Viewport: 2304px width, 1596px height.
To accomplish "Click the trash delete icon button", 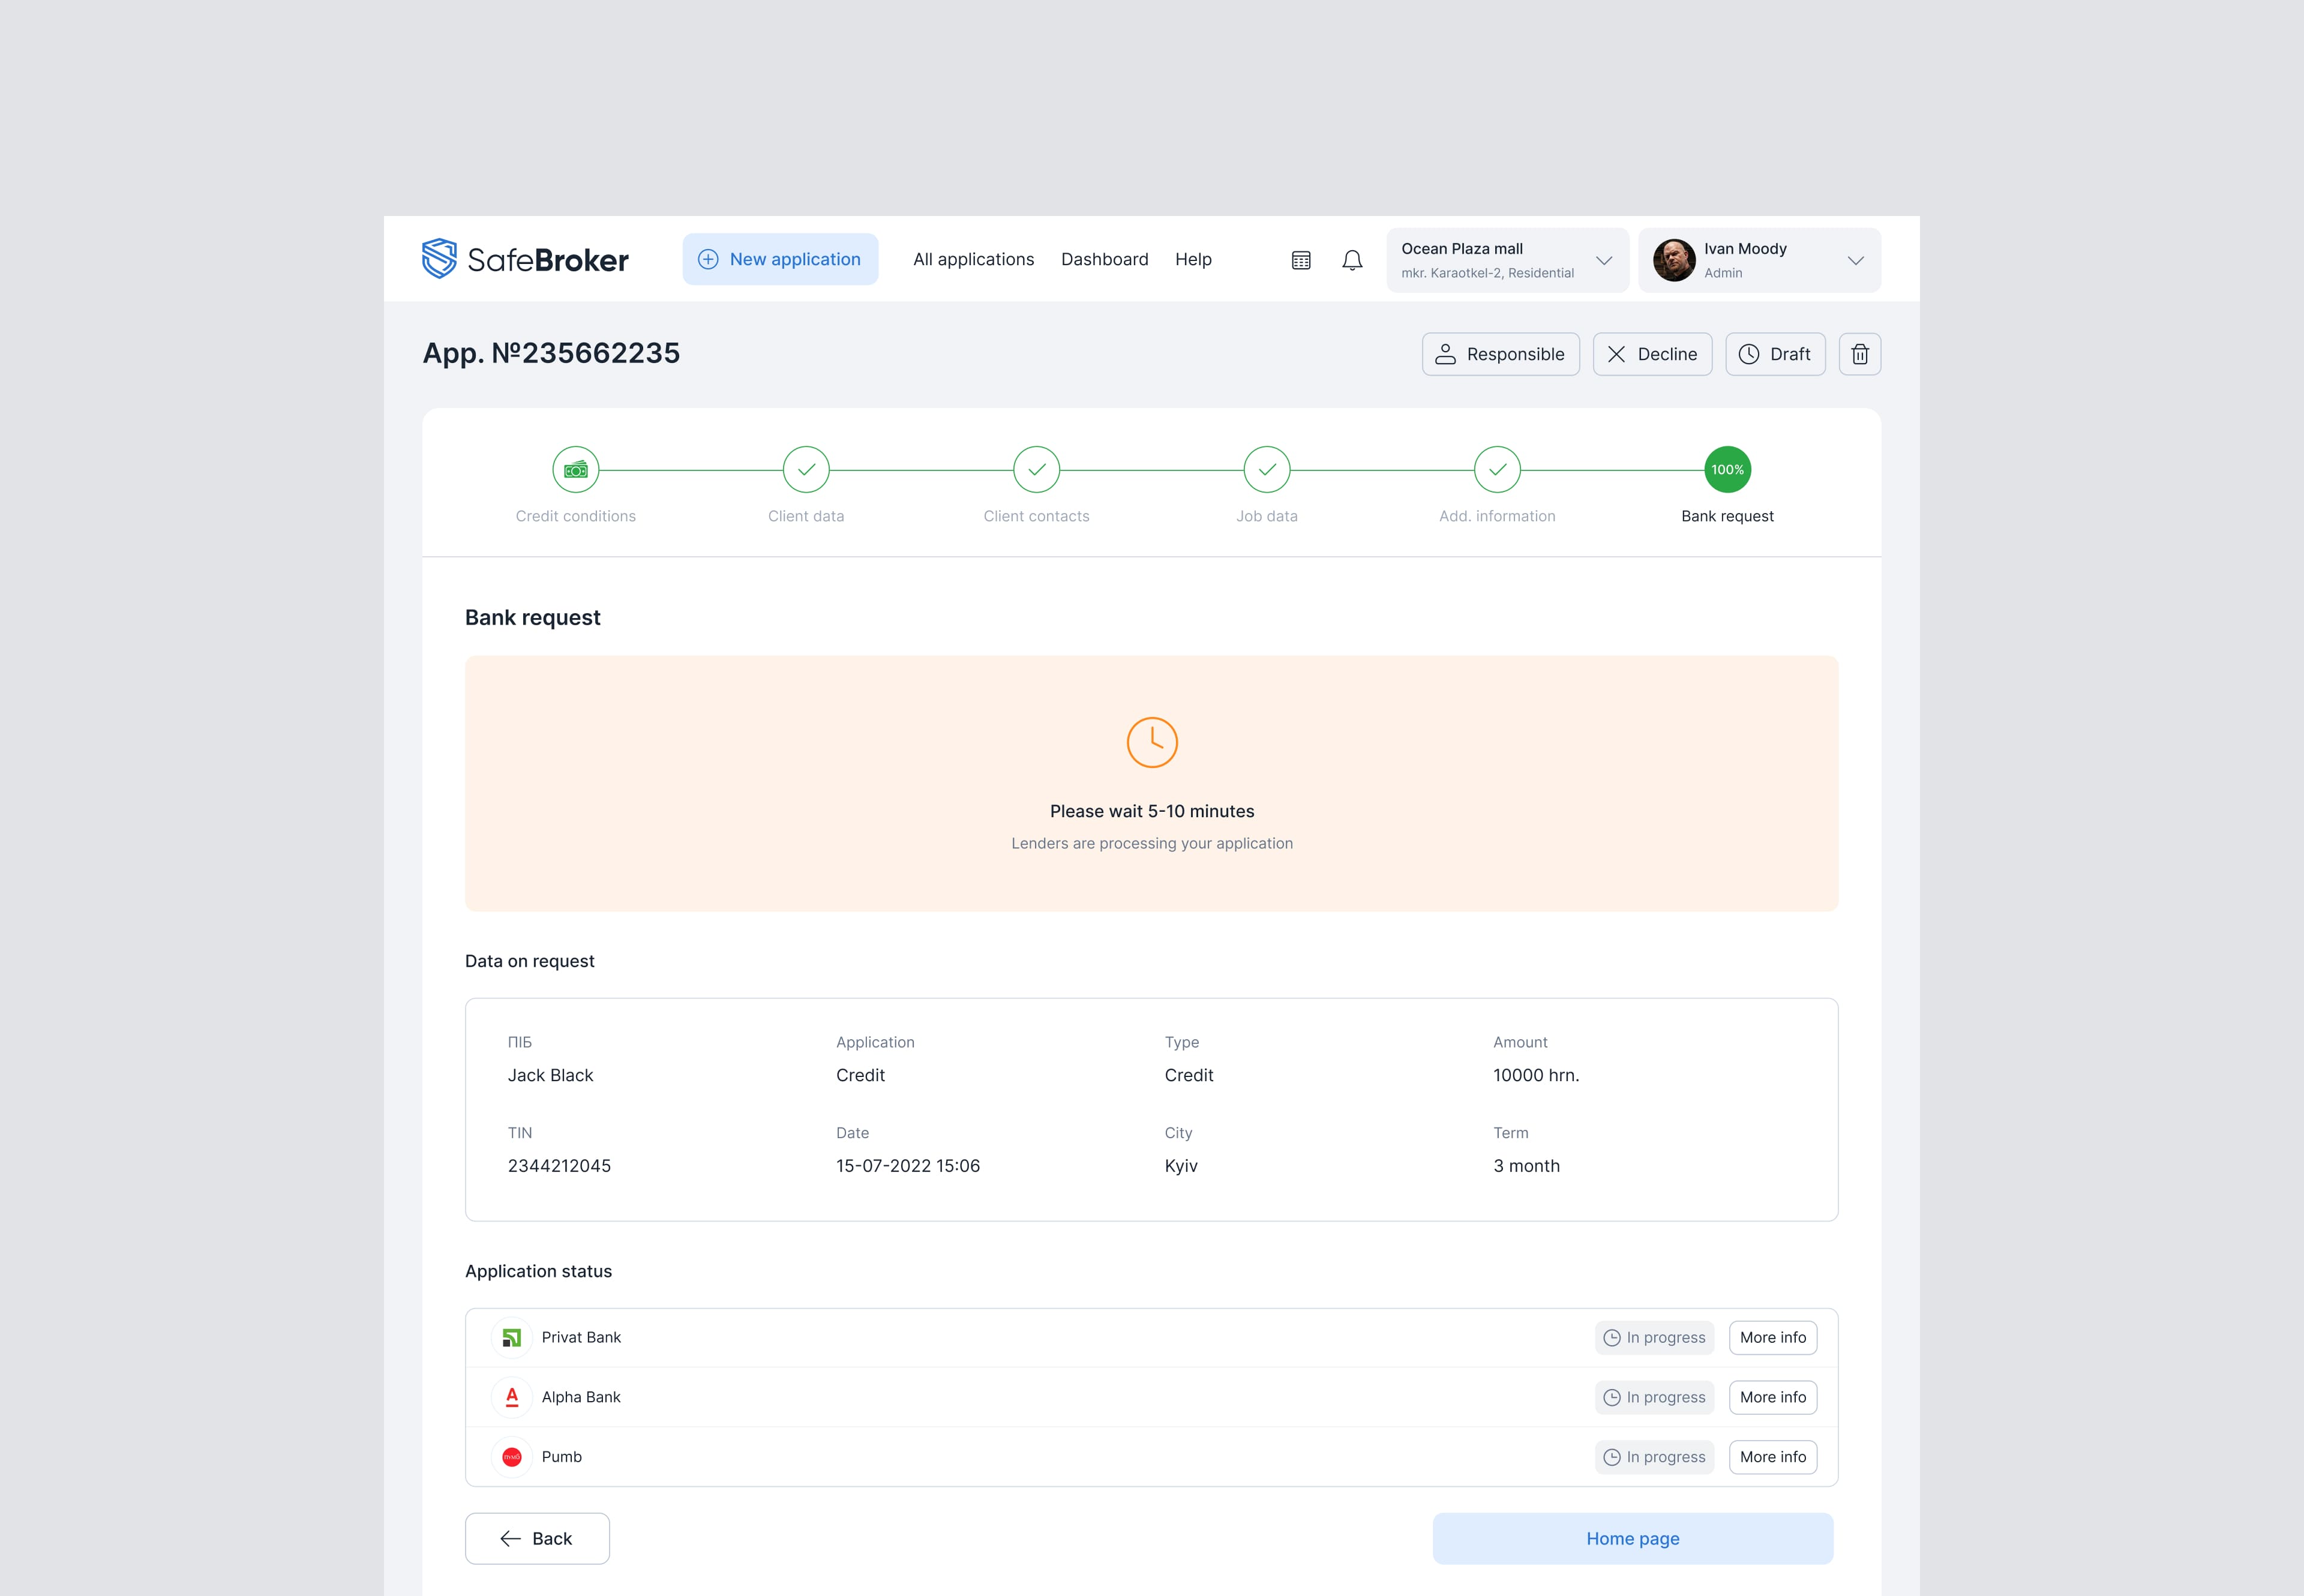I will pos(1859,354).
